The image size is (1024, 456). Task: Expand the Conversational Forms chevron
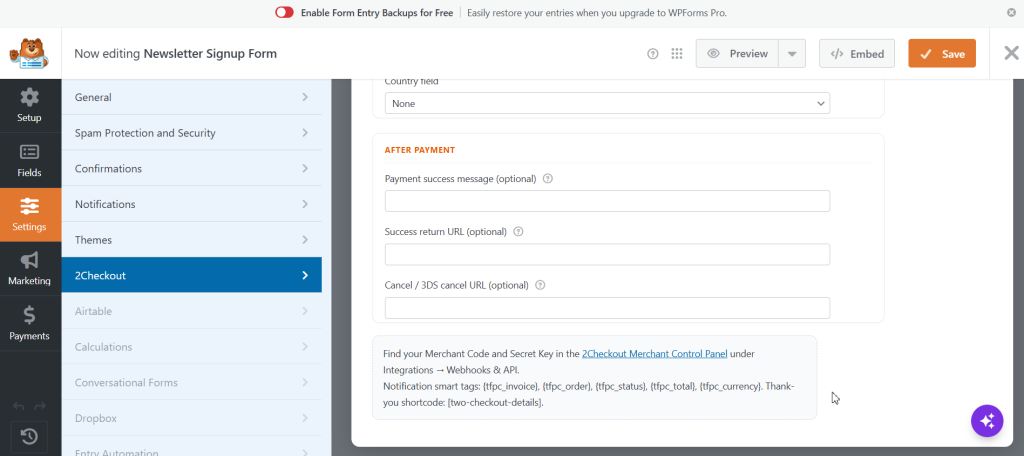(x=305, y=382)
